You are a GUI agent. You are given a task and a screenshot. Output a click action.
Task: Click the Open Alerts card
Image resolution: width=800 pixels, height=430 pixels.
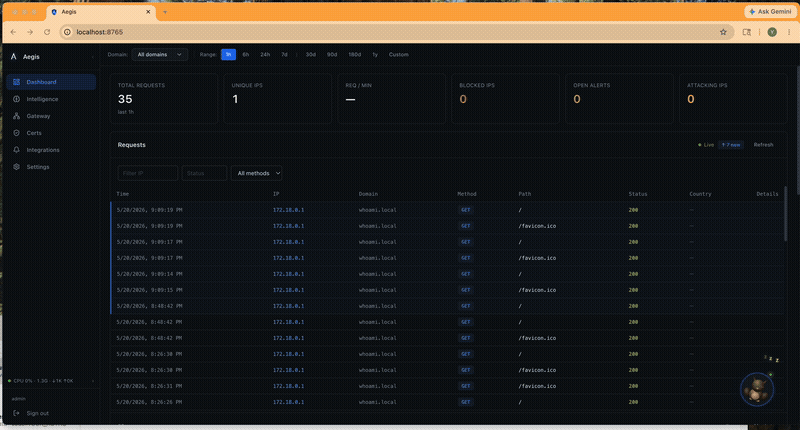click(x=619, y=98)
